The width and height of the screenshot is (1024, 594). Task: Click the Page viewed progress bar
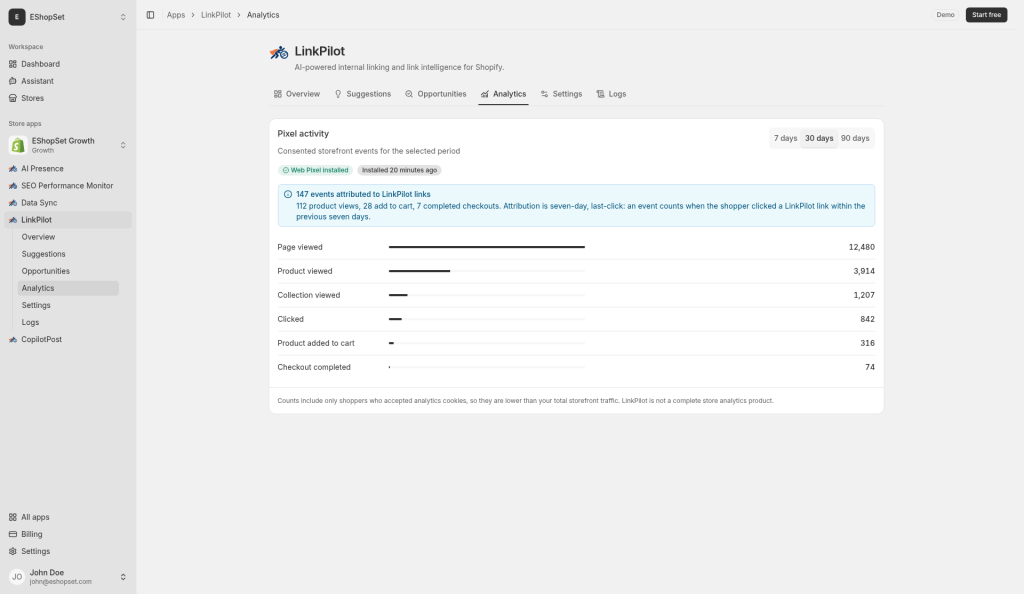[x=487, y=247]
